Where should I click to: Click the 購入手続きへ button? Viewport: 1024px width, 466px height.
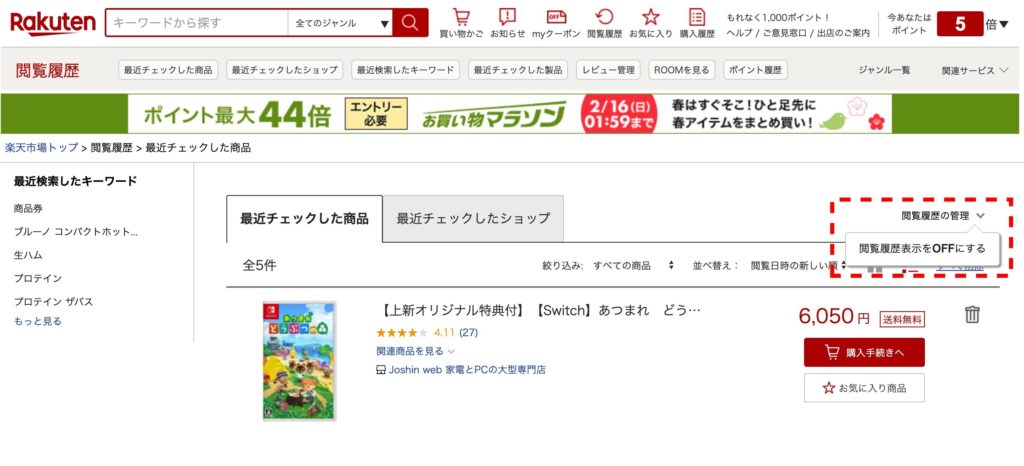tap(864, 352)
